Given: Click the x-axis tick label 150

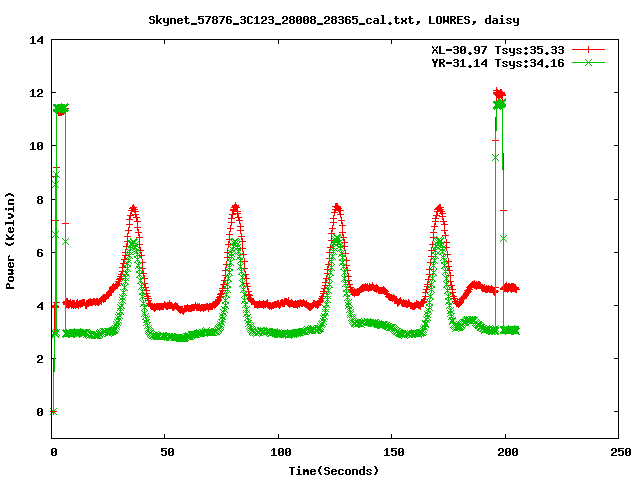Looking at the screenshot, I should tap(393, 452).
